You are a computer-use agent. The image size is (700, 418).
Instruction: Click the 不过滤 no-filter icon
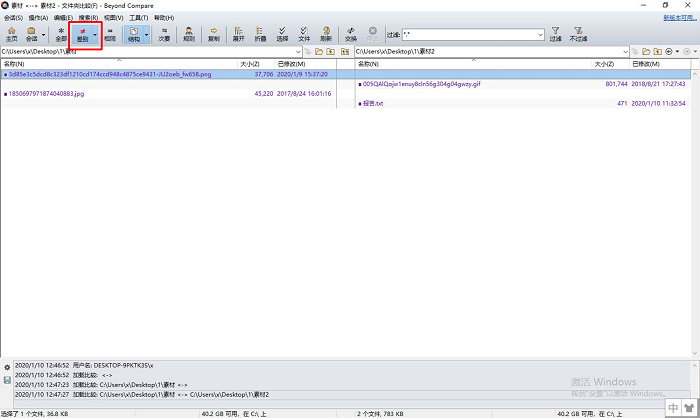click(578, 34)
